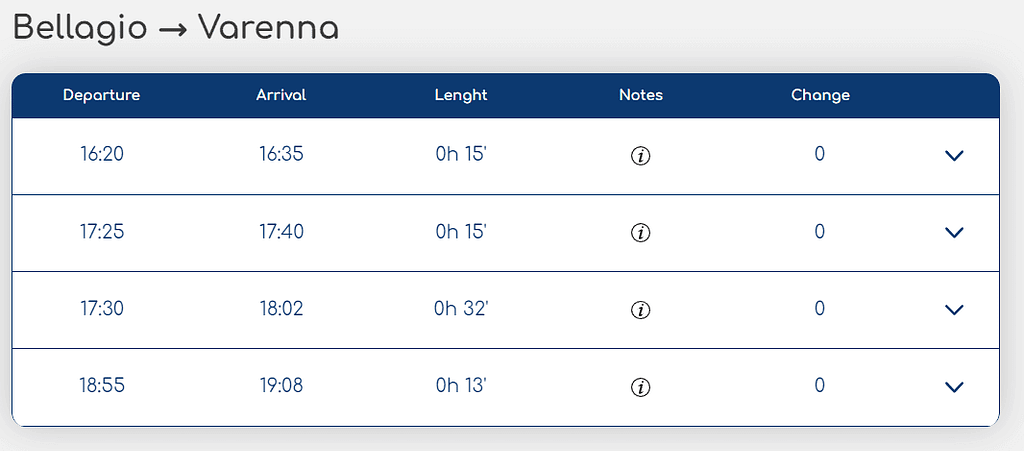The height and width of the screenshot is (451, 1024).
Task: Select the Arrival column header
Action: (x=281, y=96)
